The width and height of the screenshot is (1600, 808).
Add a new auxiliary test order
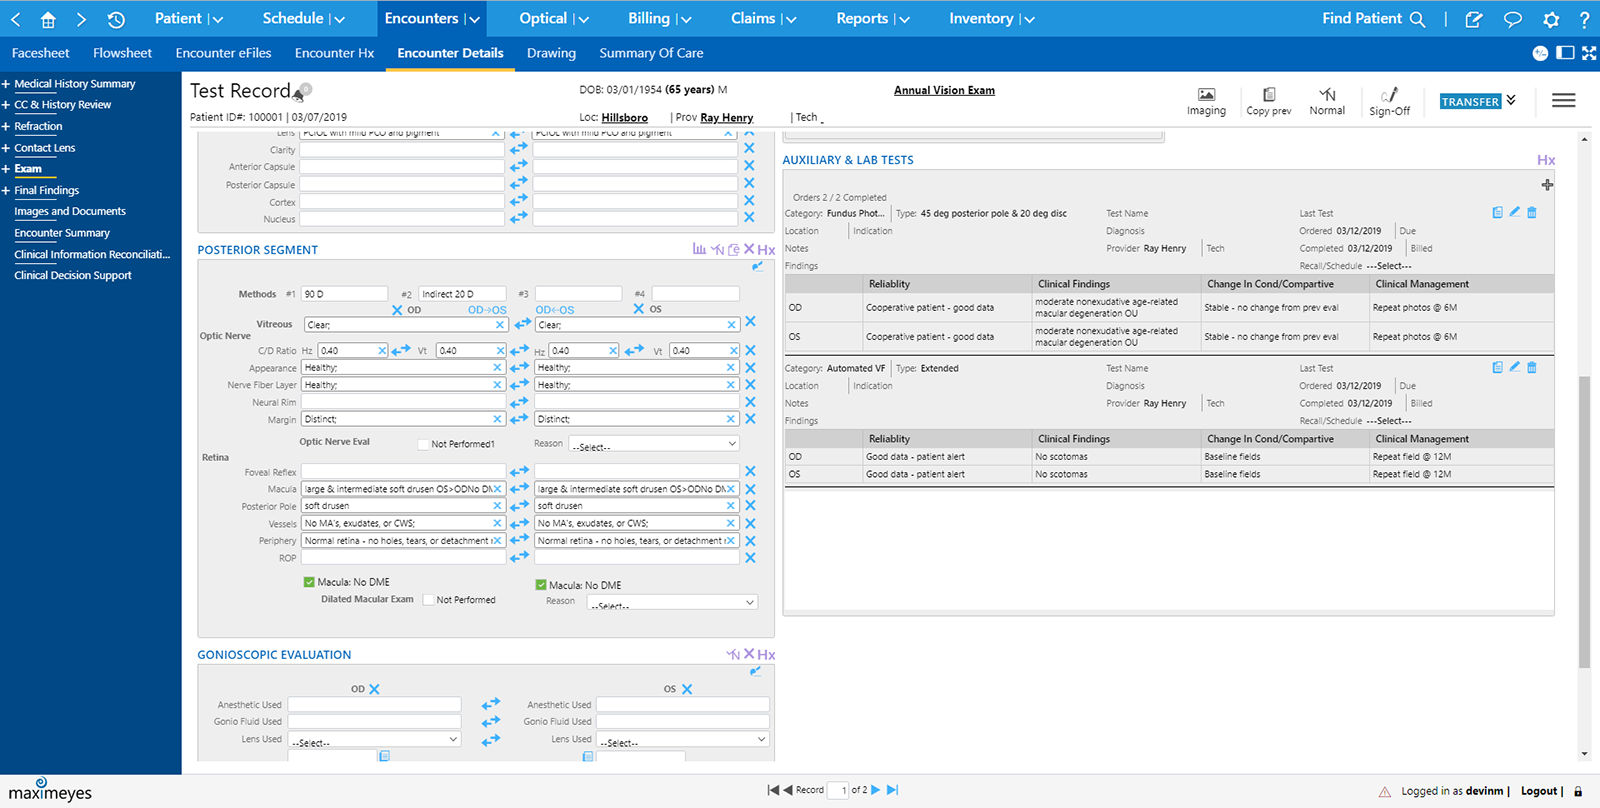point(1547,185)
